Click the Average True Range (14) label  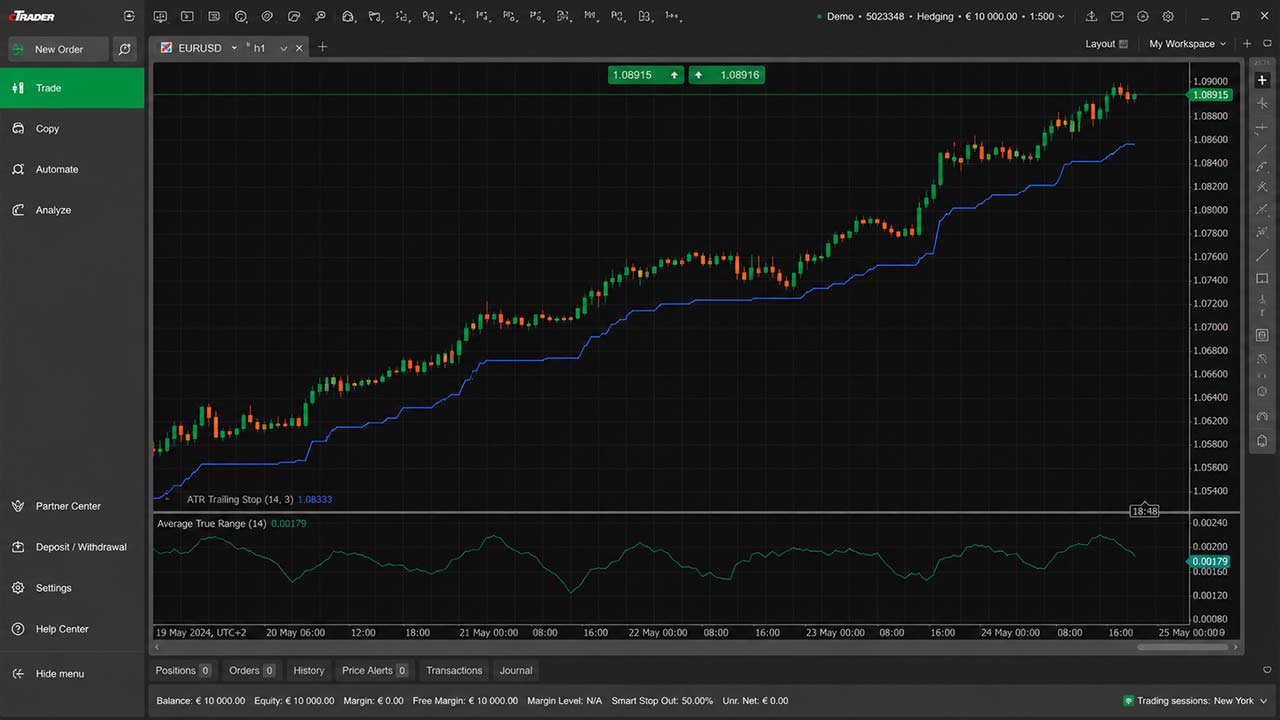(212, 524)
